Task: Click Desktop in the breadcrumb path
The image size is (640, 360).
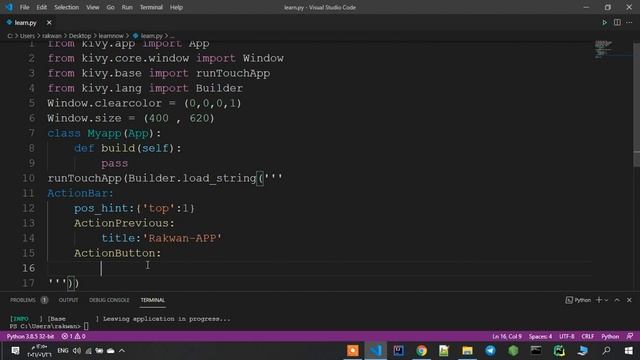Action: [80, 36]
